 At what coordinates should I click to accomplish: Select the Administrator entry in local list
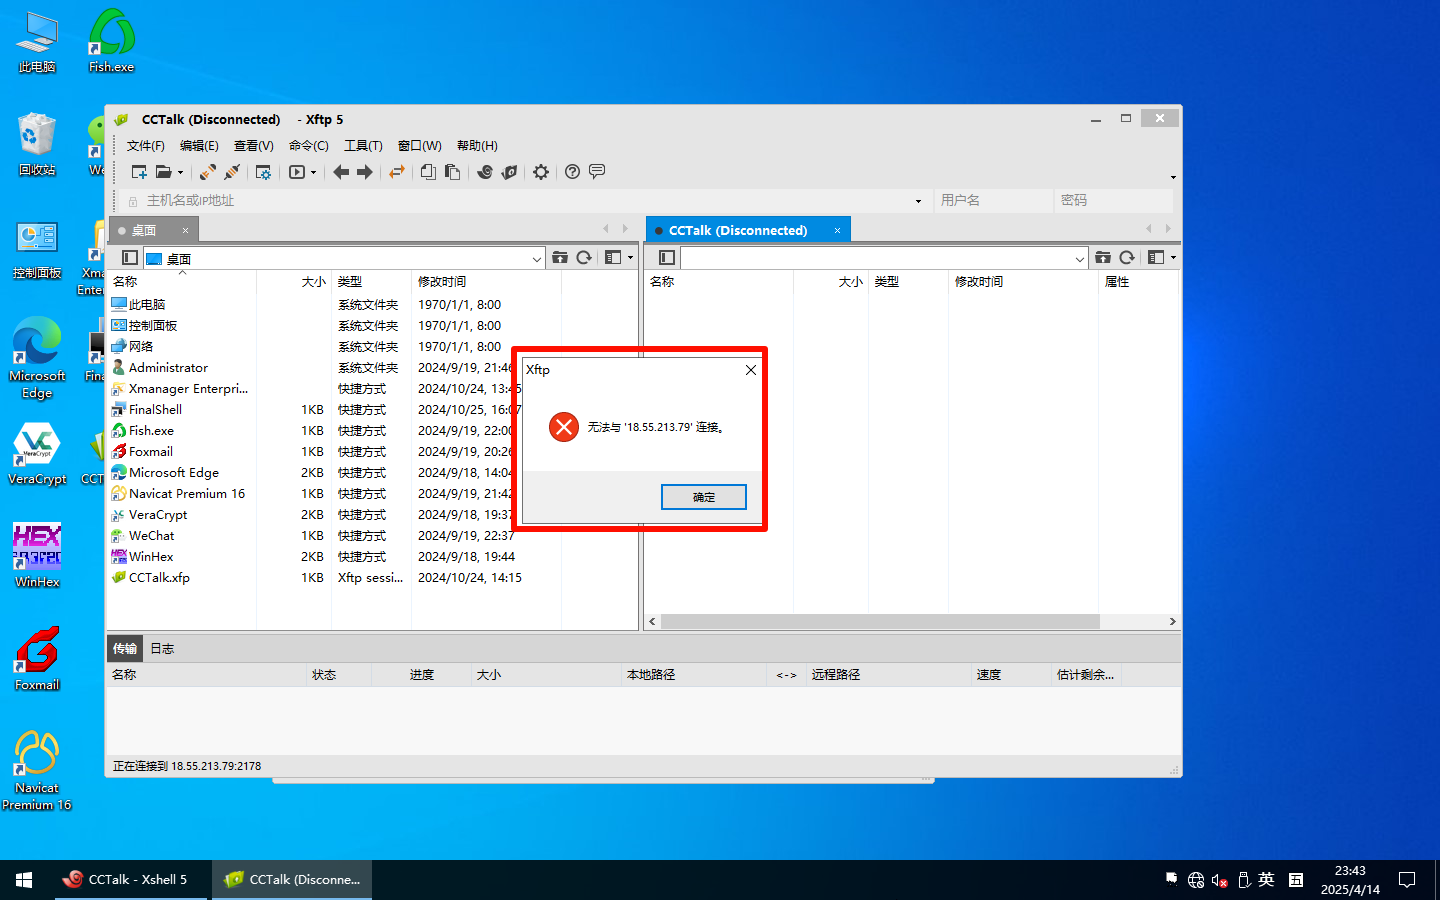coord(168,368)
